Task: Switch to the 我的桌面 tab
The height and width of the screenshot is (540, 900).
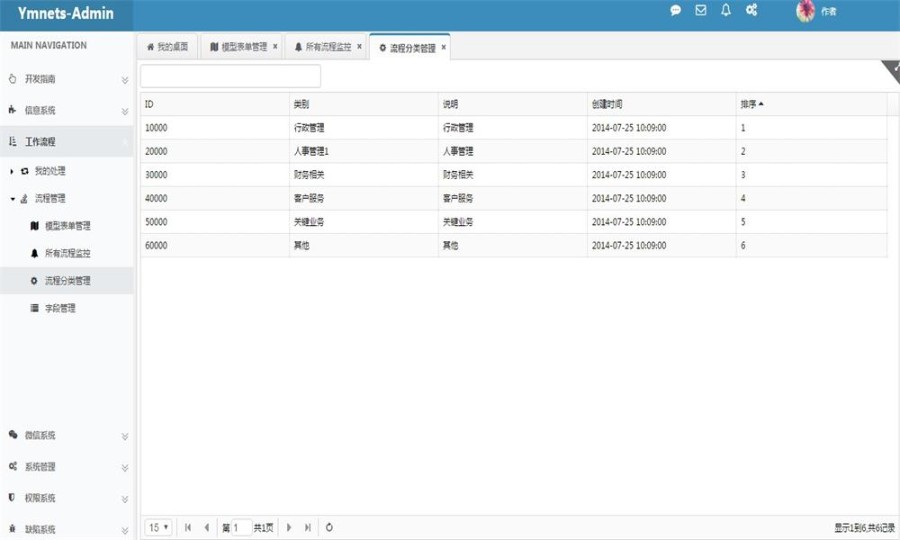Action: pos(168,46)
